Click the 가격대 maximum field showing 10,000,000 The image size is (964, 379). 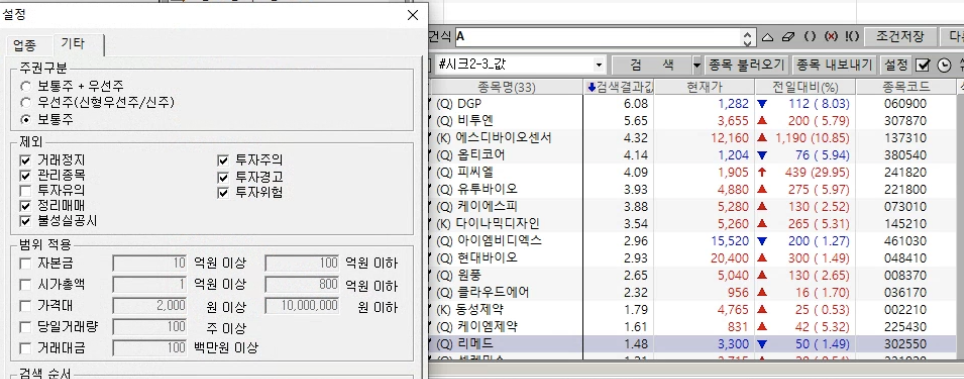click(x=302, y=306)
